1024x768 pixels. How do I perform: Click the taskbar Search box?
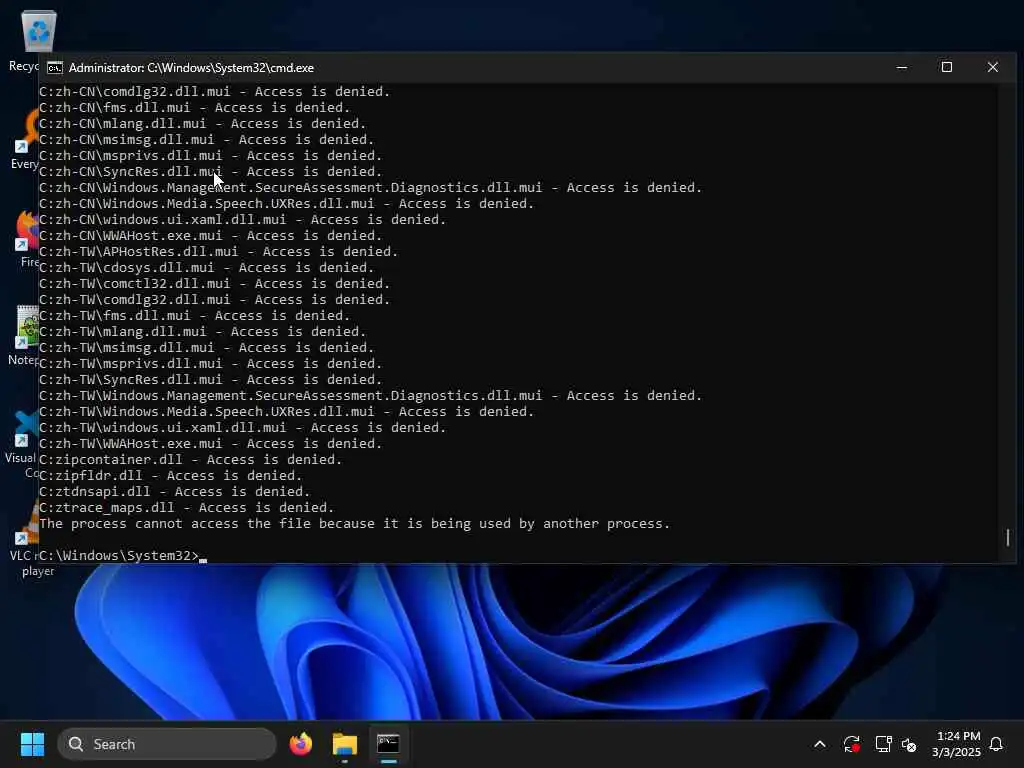click(x=167, y=744)
